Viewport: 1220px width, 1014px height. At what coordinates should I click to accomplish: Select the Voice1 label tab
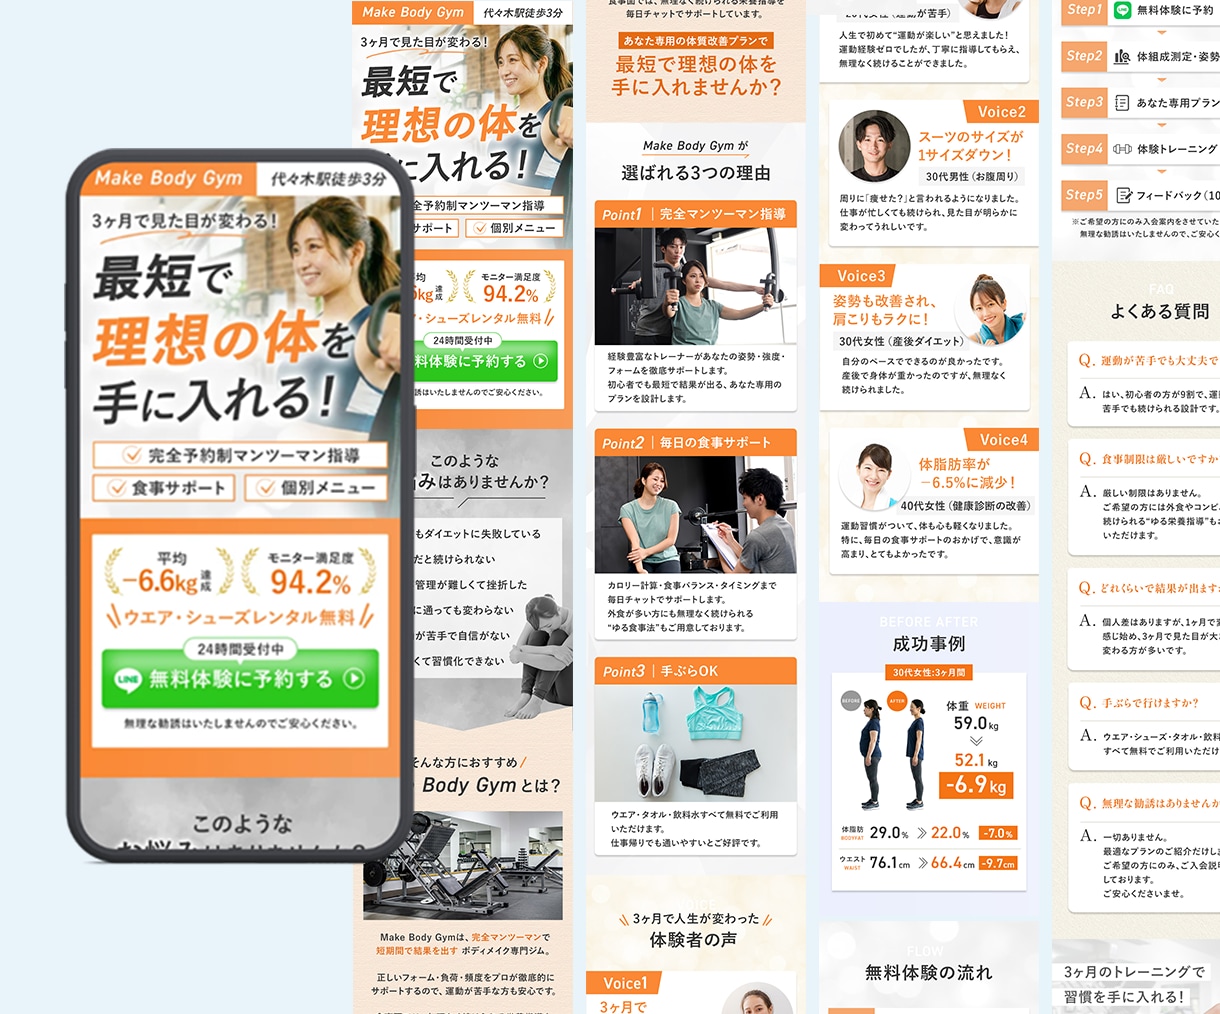pos(626,983)
